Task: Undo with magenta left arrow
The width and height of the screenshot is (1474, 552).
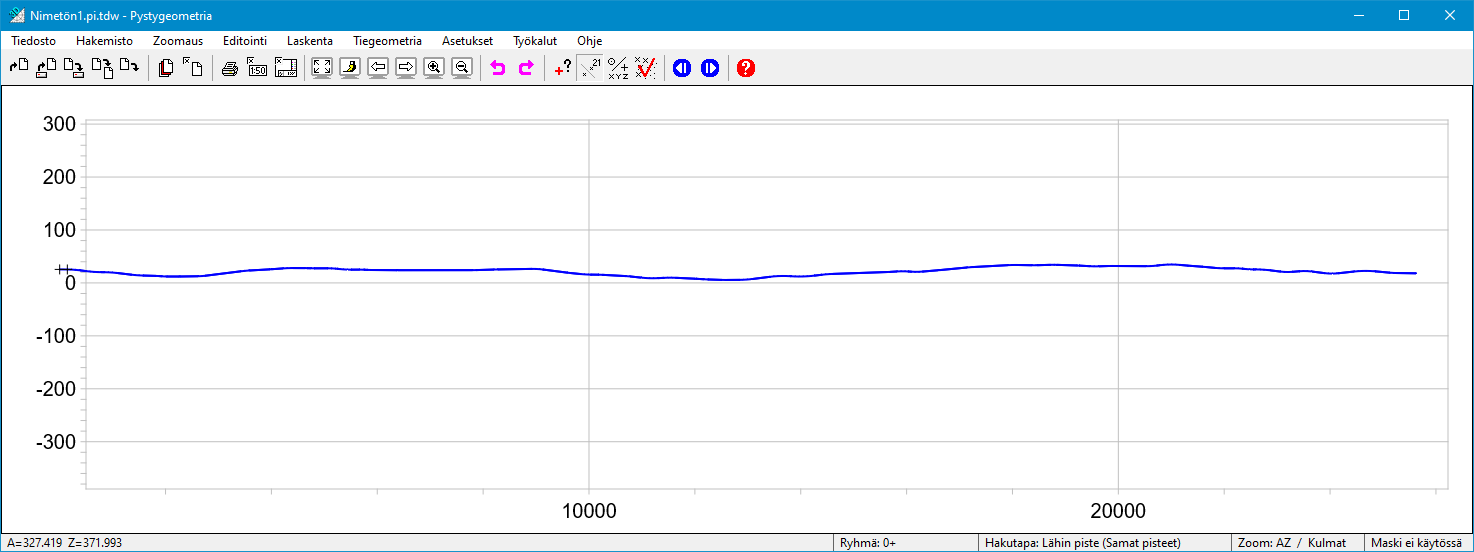Action: click(x=498, y=68)
